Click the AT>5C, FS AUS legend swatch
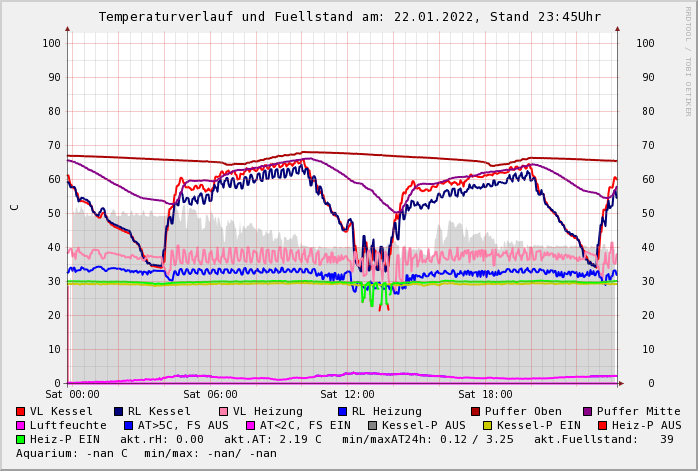 128,426
